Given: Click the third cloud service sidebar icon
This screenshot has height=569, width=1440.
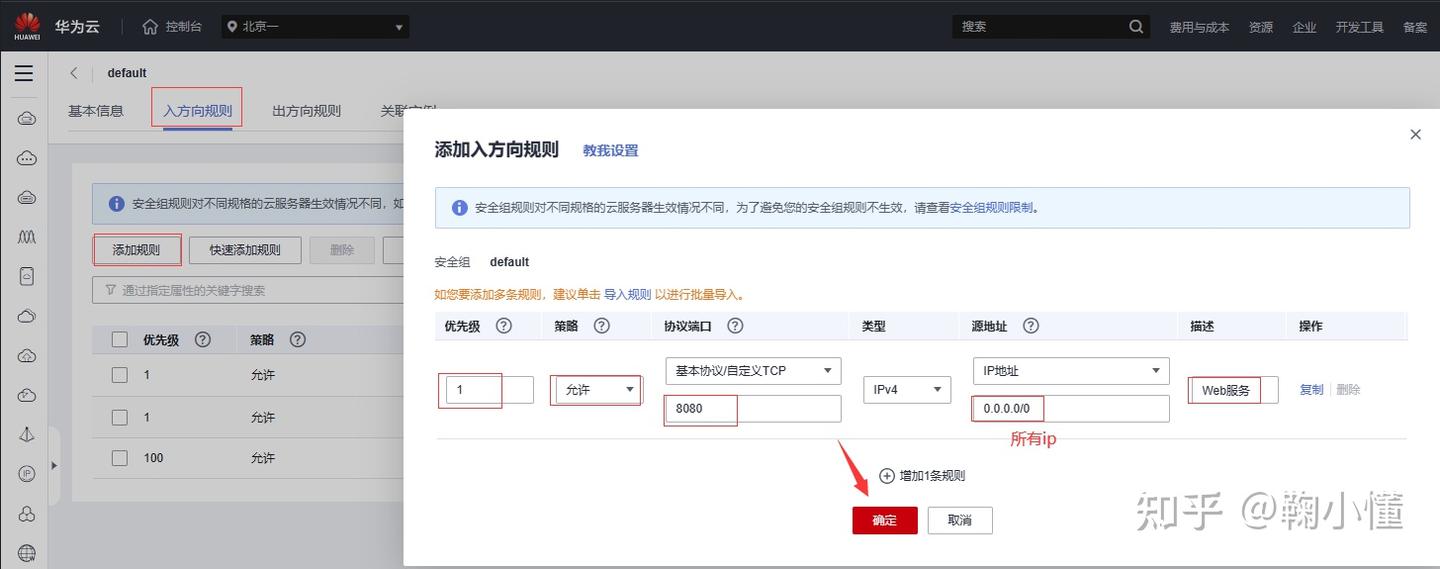Looking at the screenshot, I should (x=27, y=197).
